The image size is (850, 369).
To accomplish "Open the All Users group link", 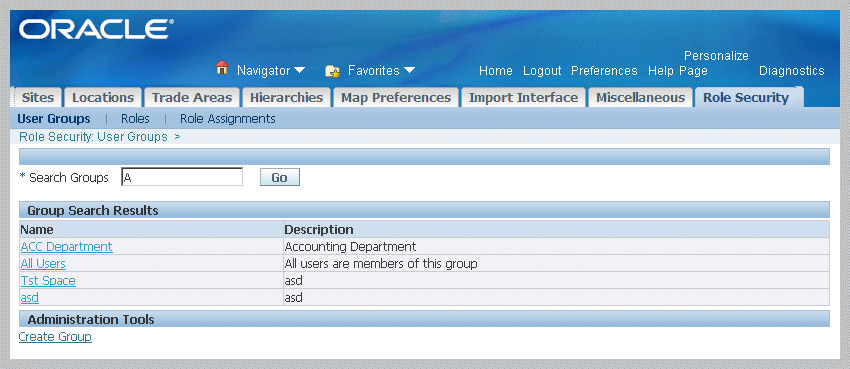I will tap(43, 264).
